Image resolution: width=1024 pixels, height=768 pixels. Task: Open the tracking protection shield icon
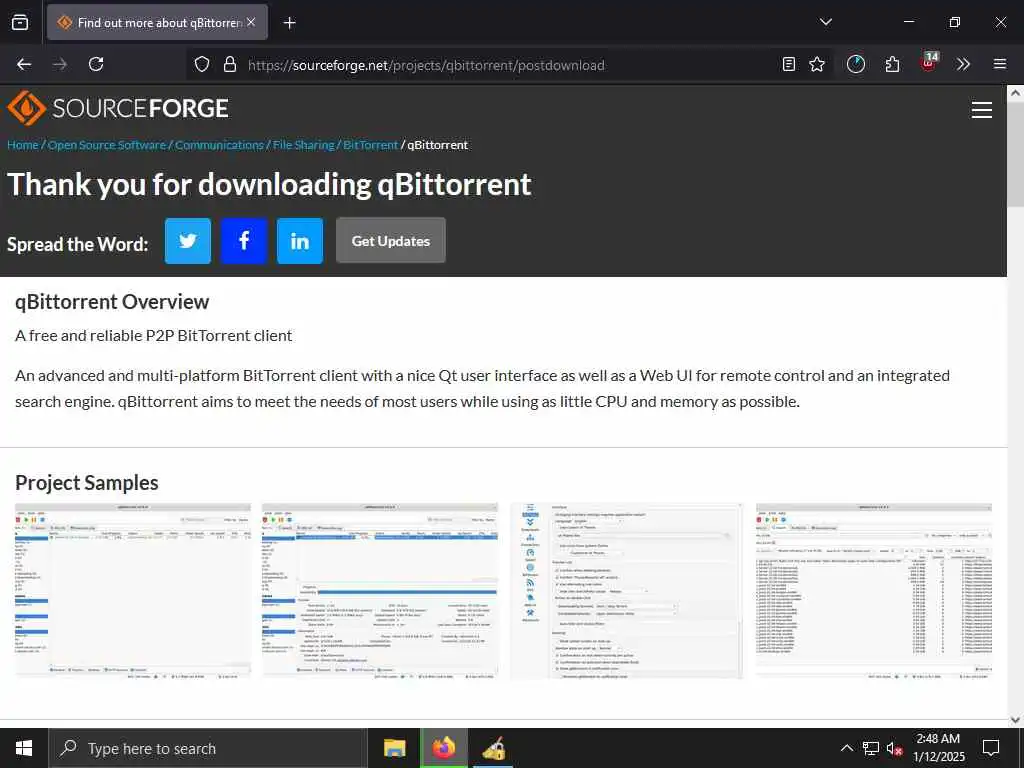(x=202, y=65)
